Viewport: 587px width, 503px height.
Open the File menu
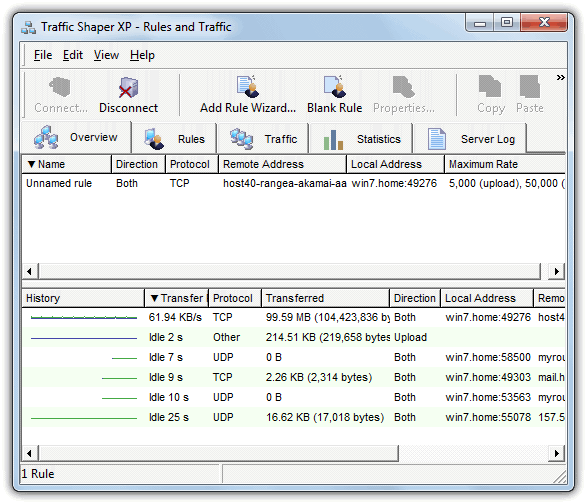[43, 55]
